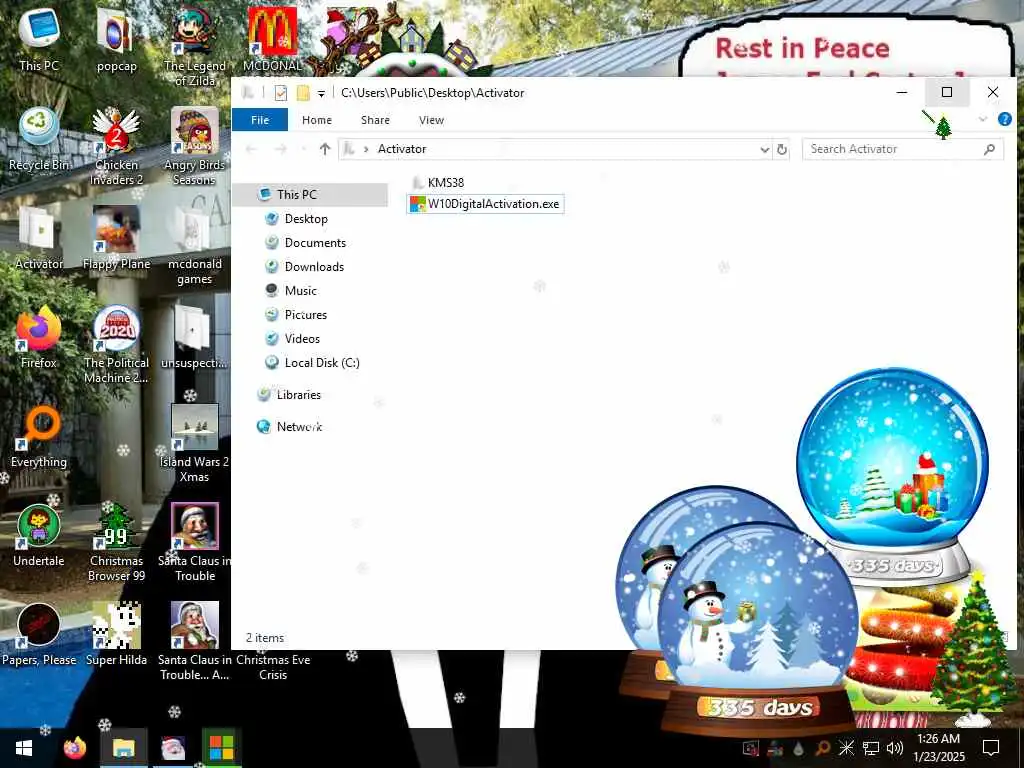Click the Everything magnifier tray icon
This screenshot has width=1024, height=768.
point(822,748)
